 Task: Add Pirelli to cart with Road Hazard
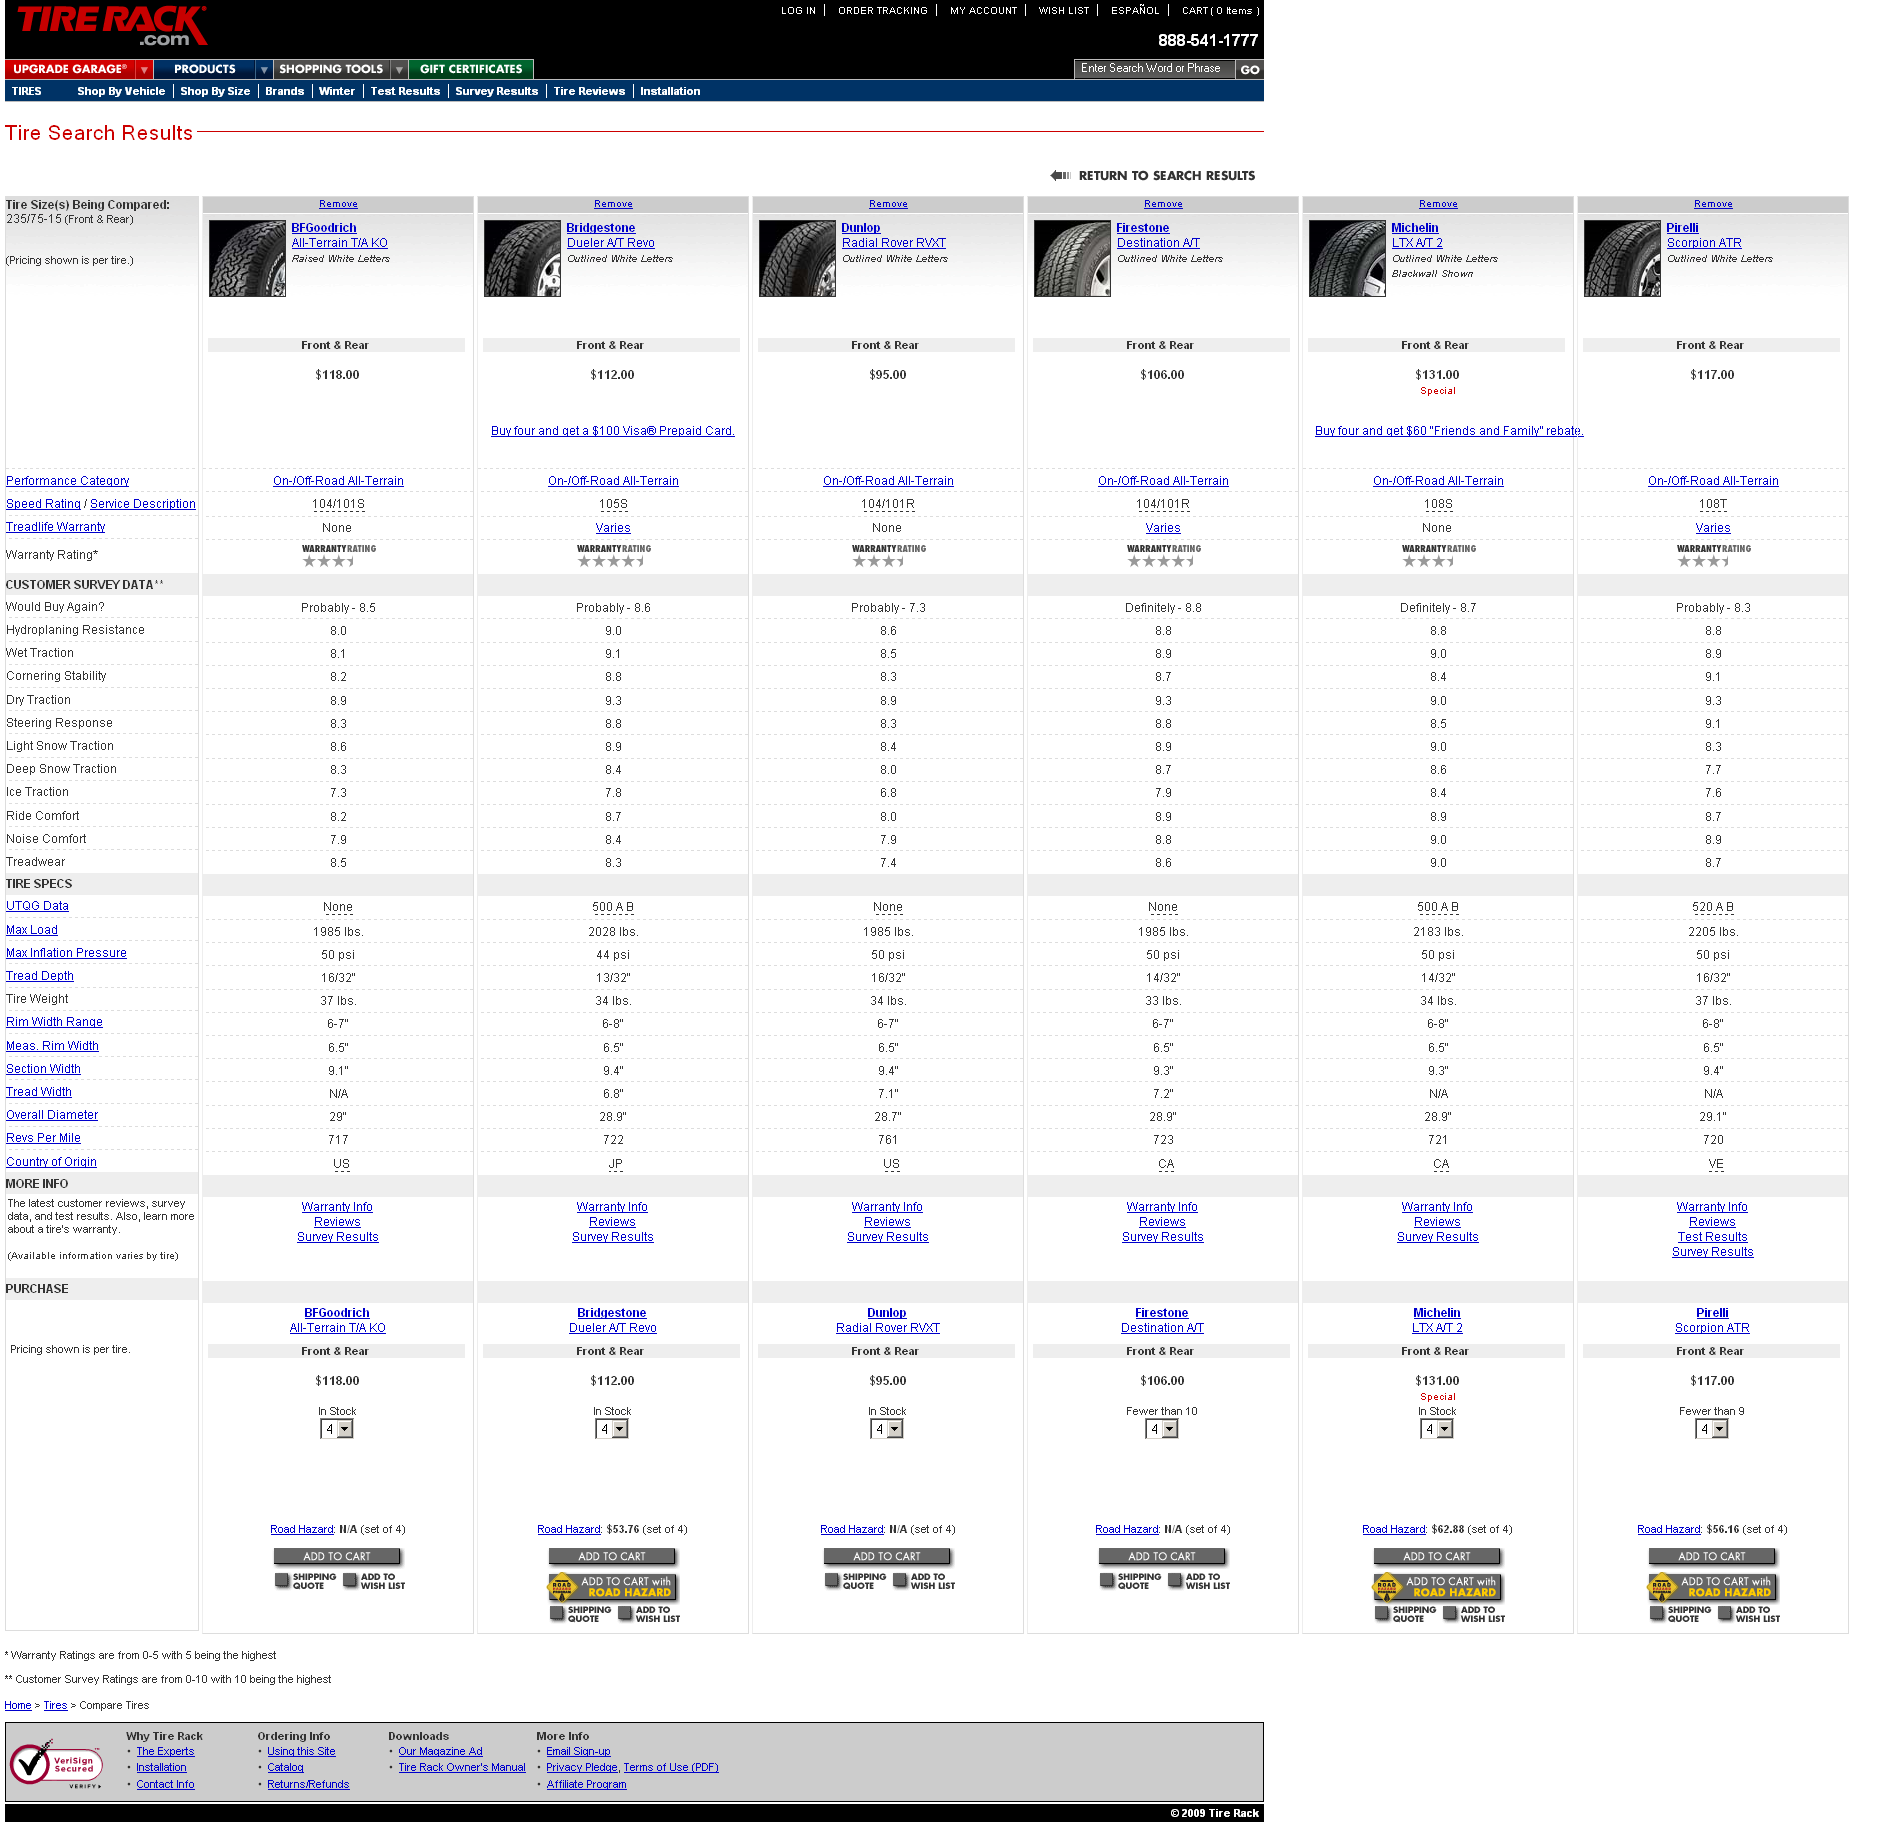point(1713,1587)
